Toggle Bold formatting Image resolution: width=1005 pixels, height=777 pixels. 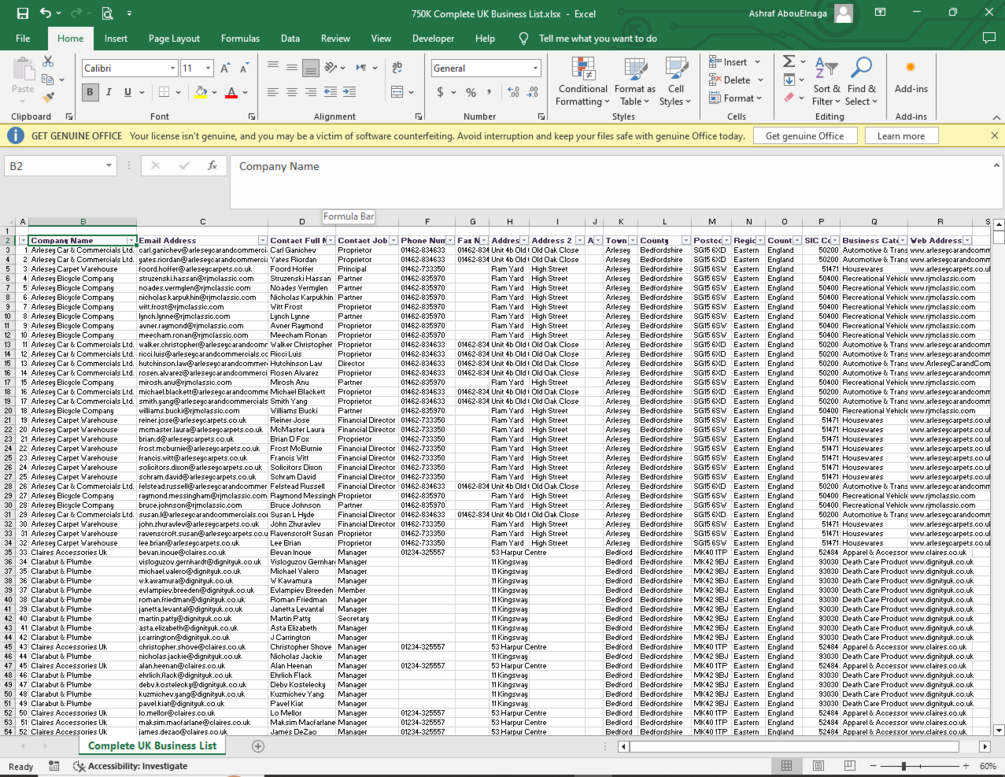point(90,92)
